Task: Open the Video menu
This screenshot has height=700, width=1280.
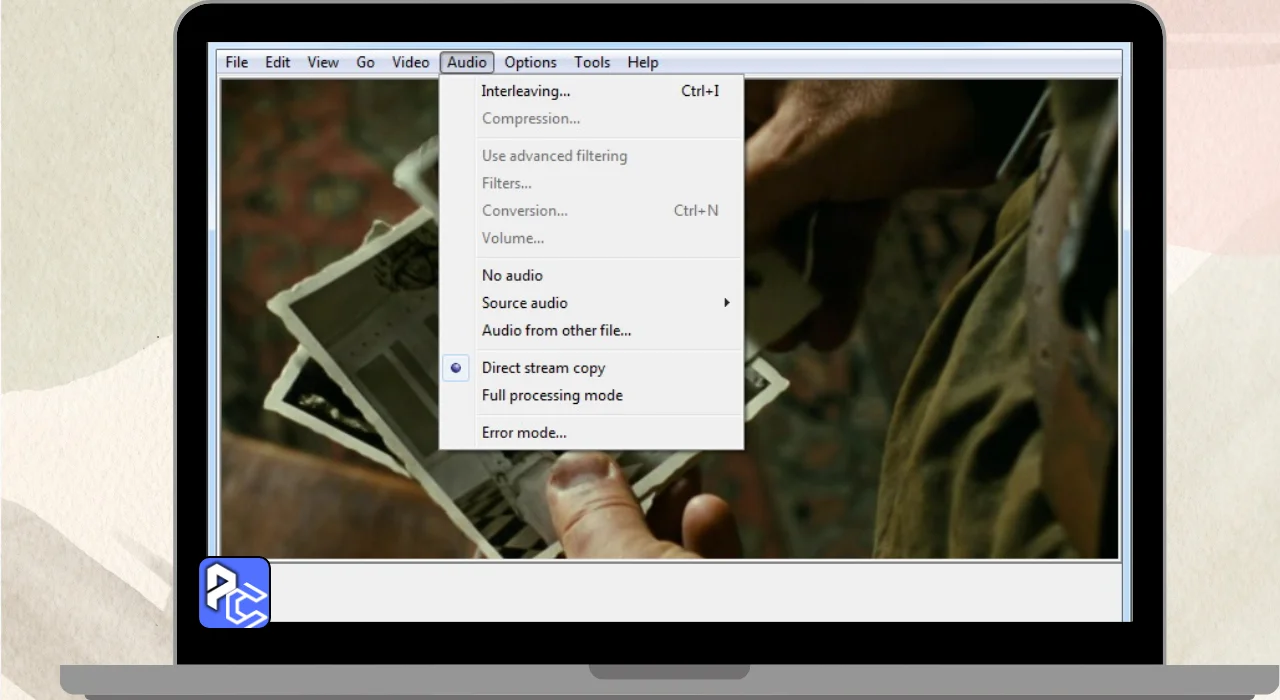Action: 410,62
